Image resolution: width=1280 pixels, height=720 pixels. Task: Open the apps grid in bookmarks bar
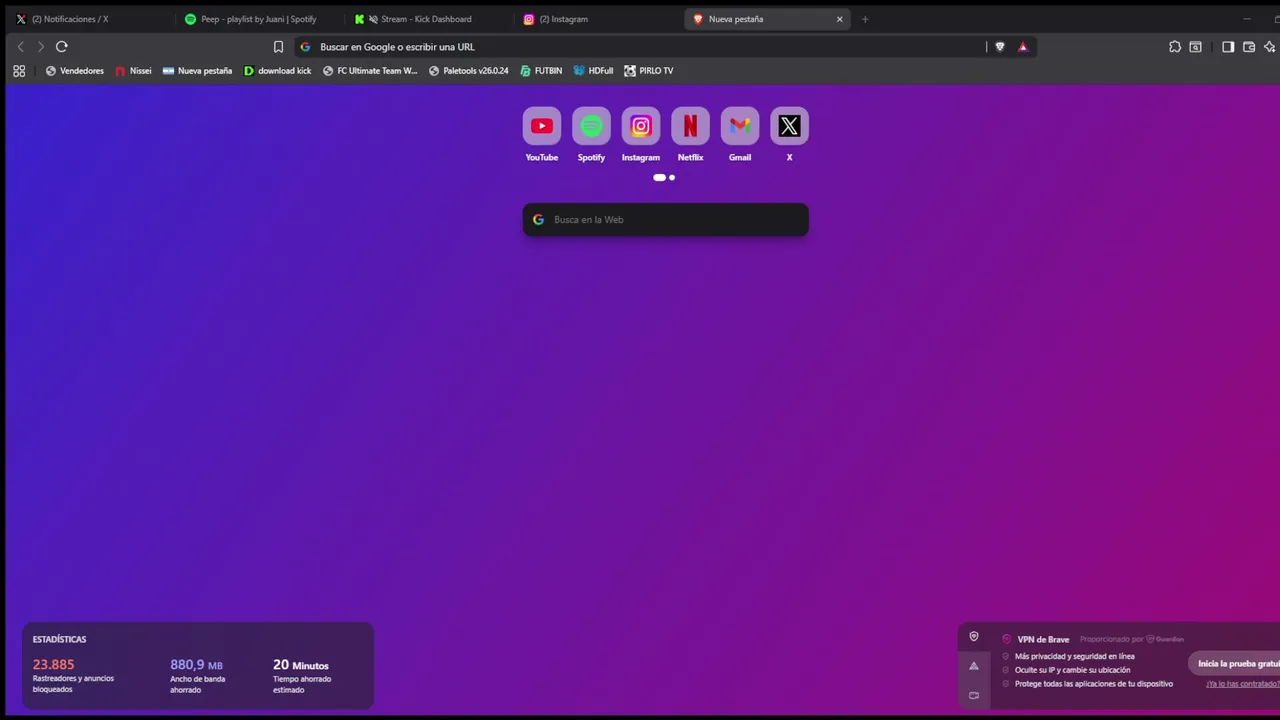point(19,71)
